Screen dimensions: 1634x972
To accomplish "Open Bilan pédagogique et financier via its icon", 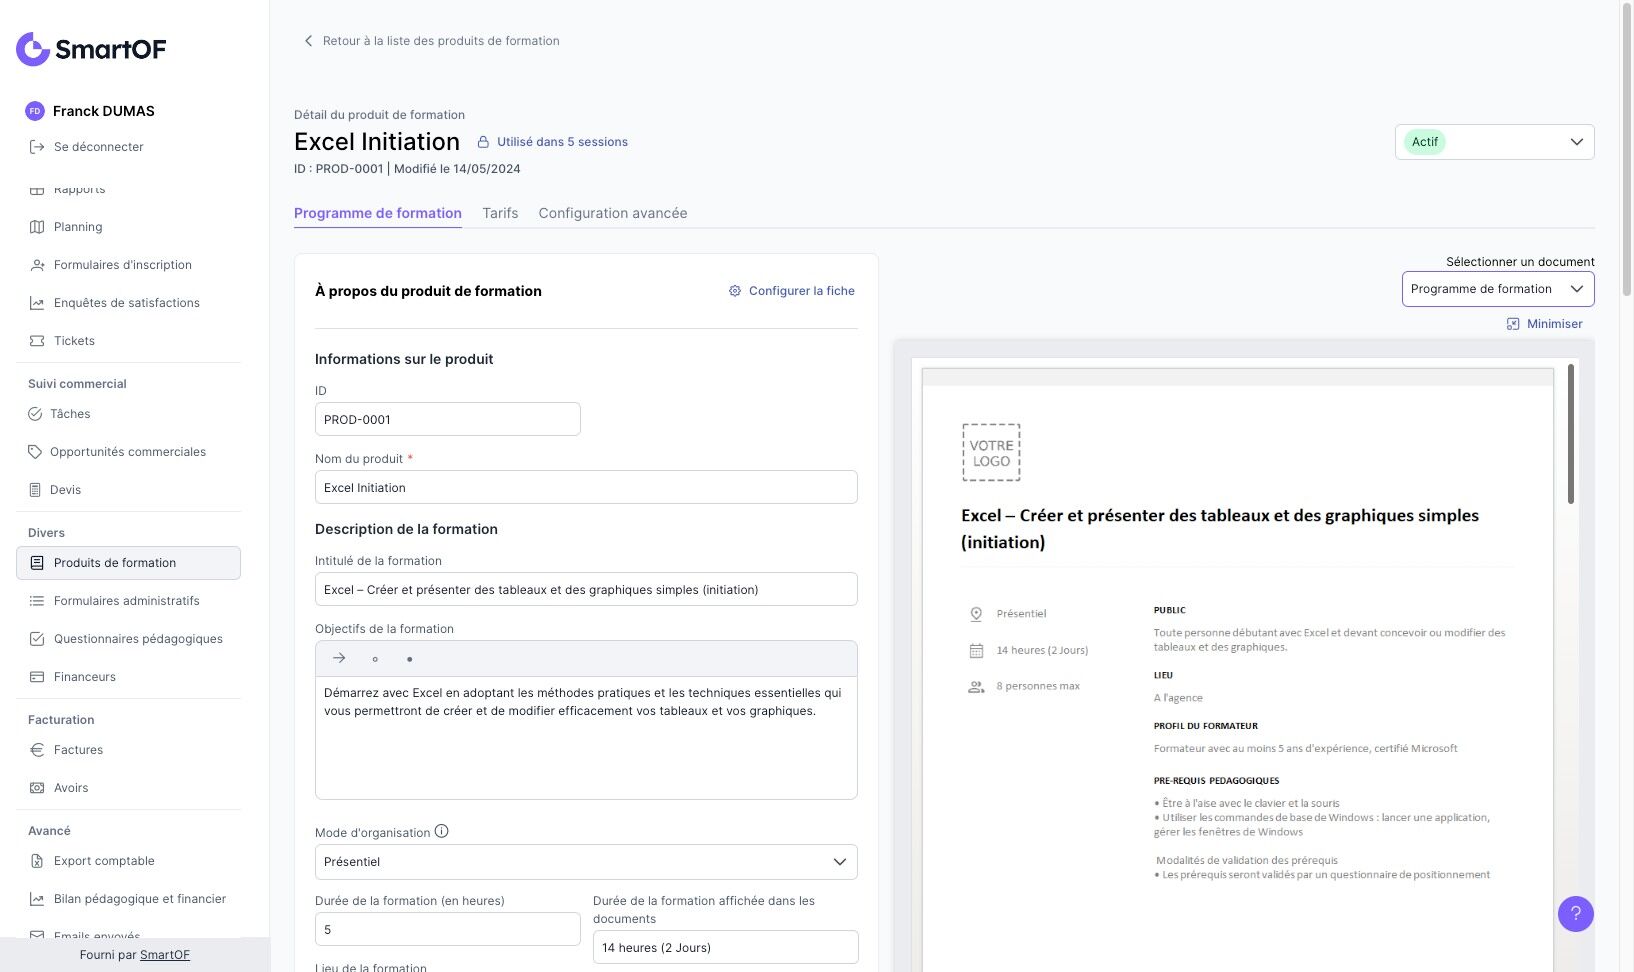I will point(37,899).
